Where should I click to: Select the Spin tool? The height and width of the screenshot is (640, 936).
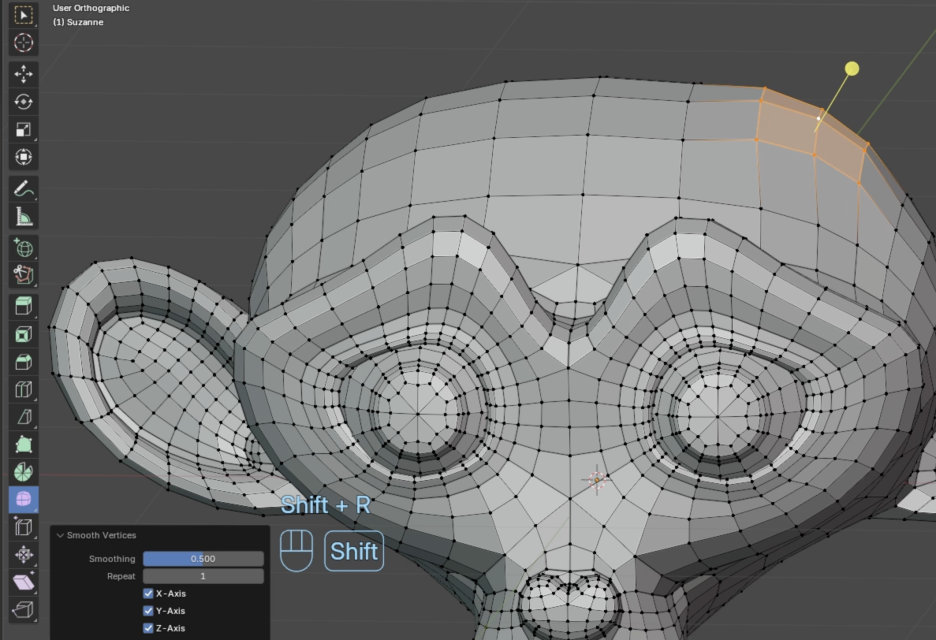[x=23, y=472]
